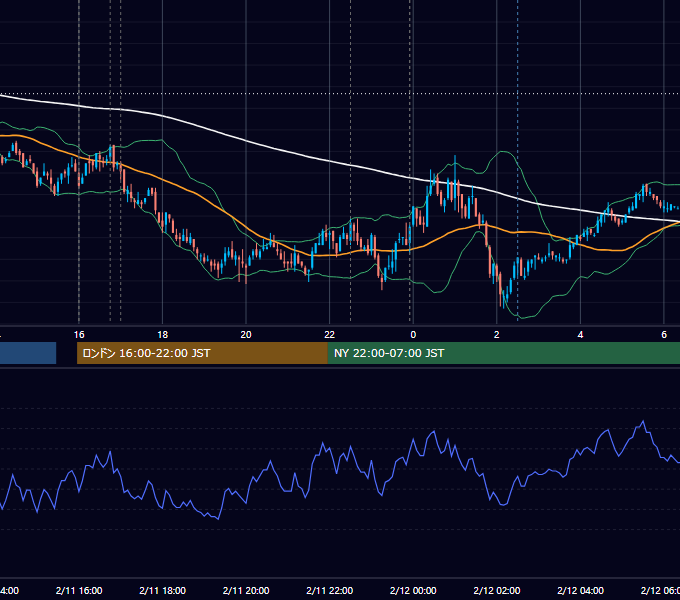Click the 18 hour axis label
The height and width of the screenshot is (600, 680).
(x=163, y=335)
